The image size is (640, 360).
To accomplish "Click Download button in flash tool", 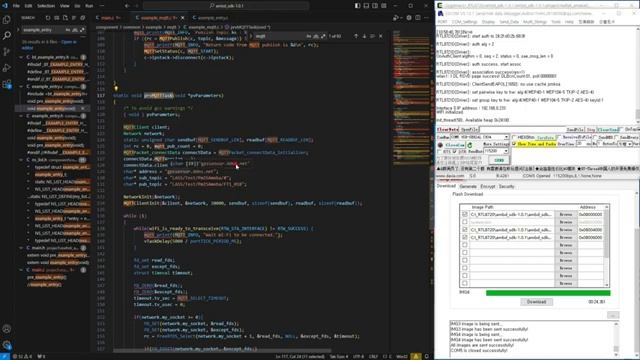I will click(536, 302).
